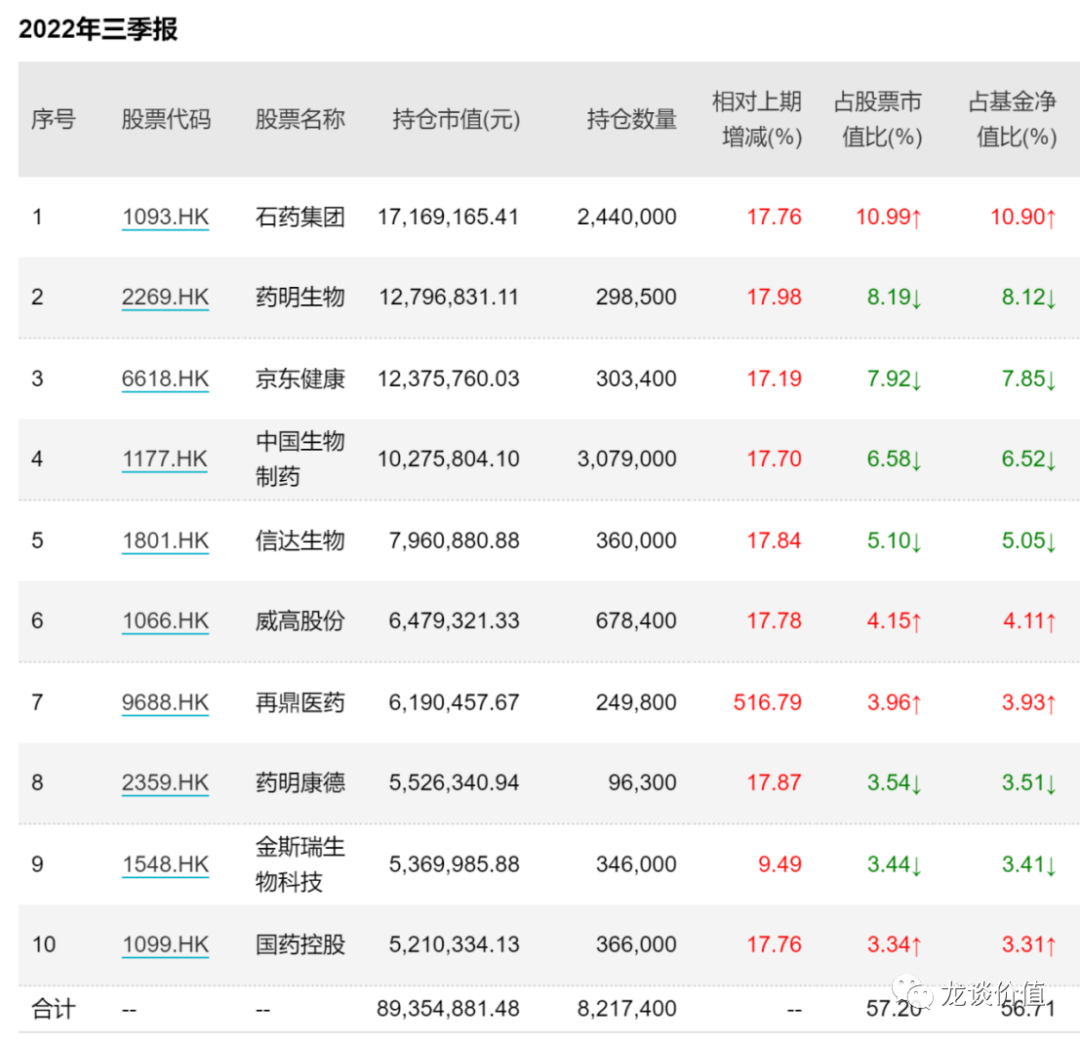Click the 合计 total row label
1080x1041 pixels.
point(53,1009)
